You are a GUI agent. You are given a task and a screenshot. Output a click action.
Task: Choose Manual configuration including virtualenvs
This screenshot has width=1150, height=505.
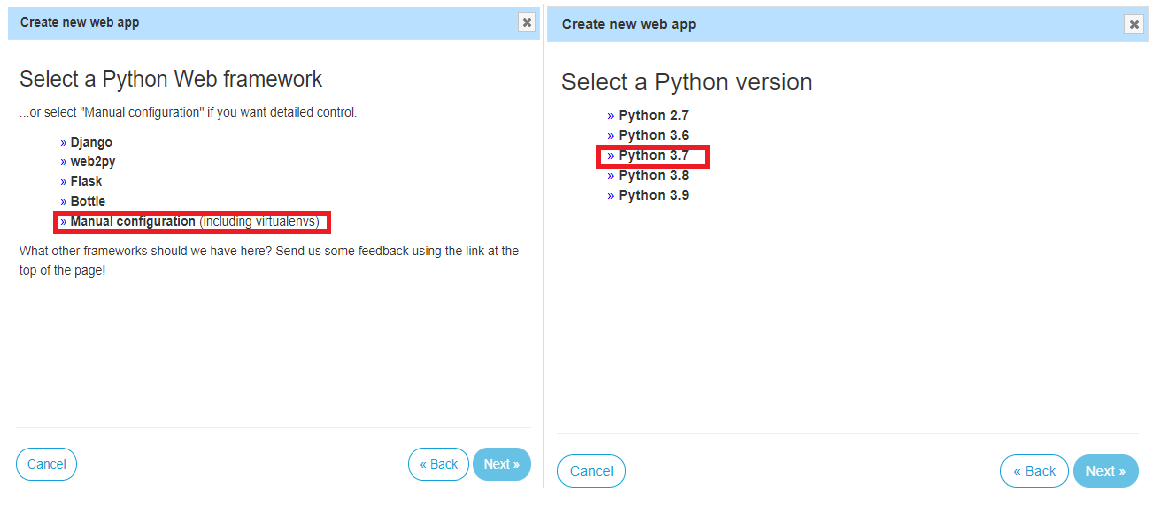click(x=194, y=221)
